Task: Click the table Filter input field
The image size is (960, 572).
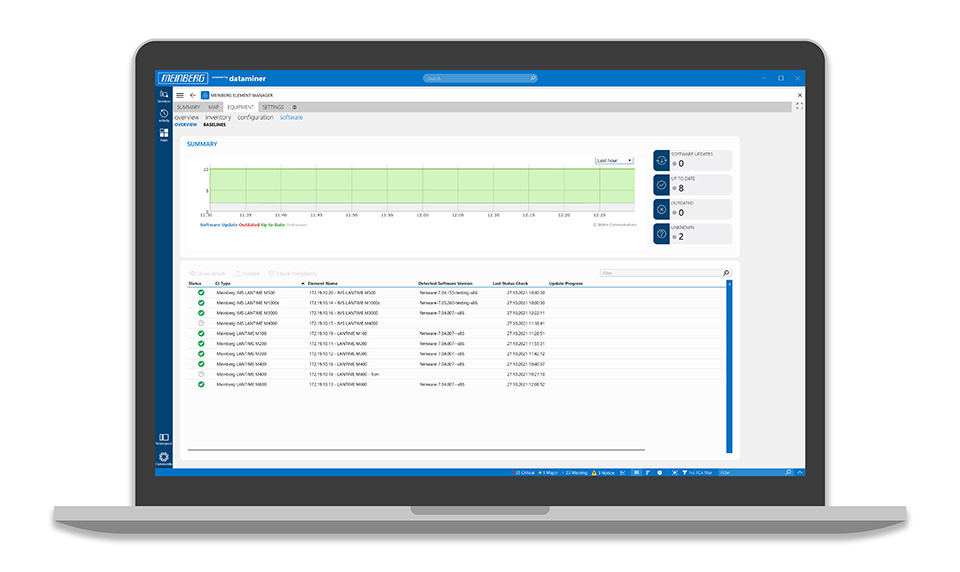Action: 660,272
